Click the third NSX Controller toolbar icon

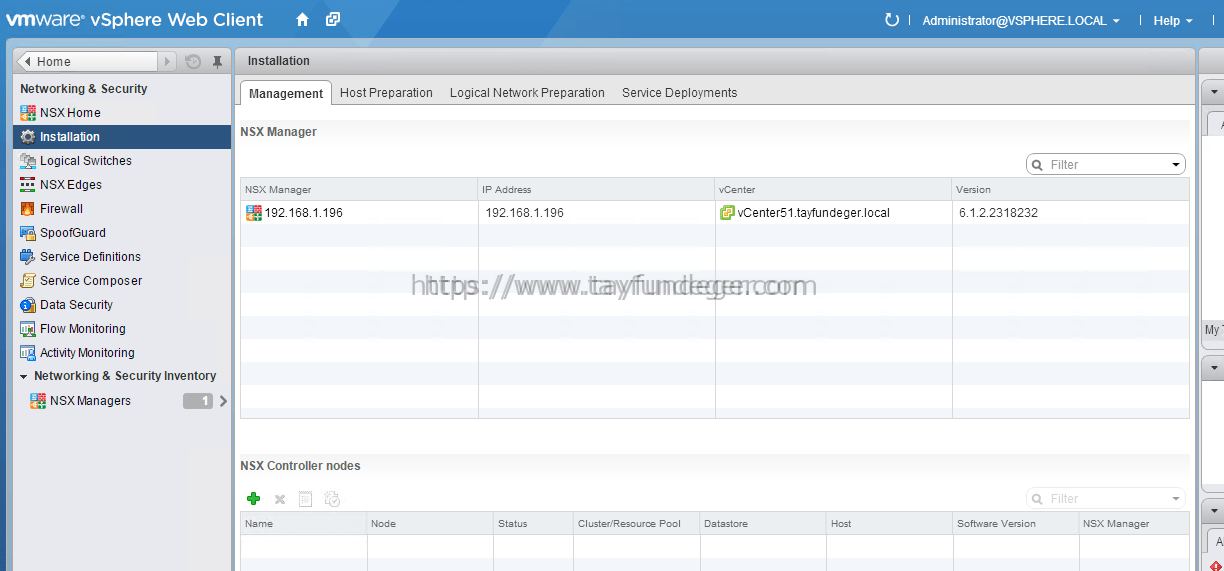pyautogui.click(x=306, y=499)
